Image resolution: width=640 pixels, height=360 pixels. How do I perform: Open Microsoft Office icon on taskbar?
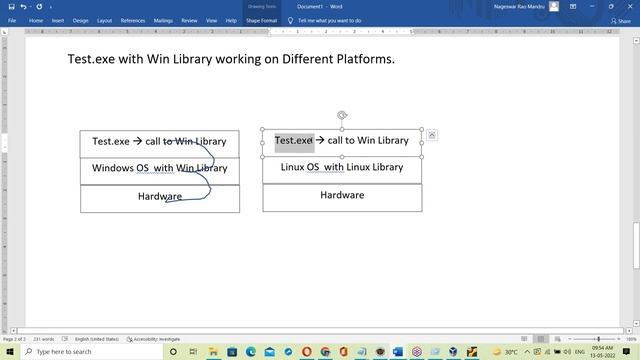point(344,351)
